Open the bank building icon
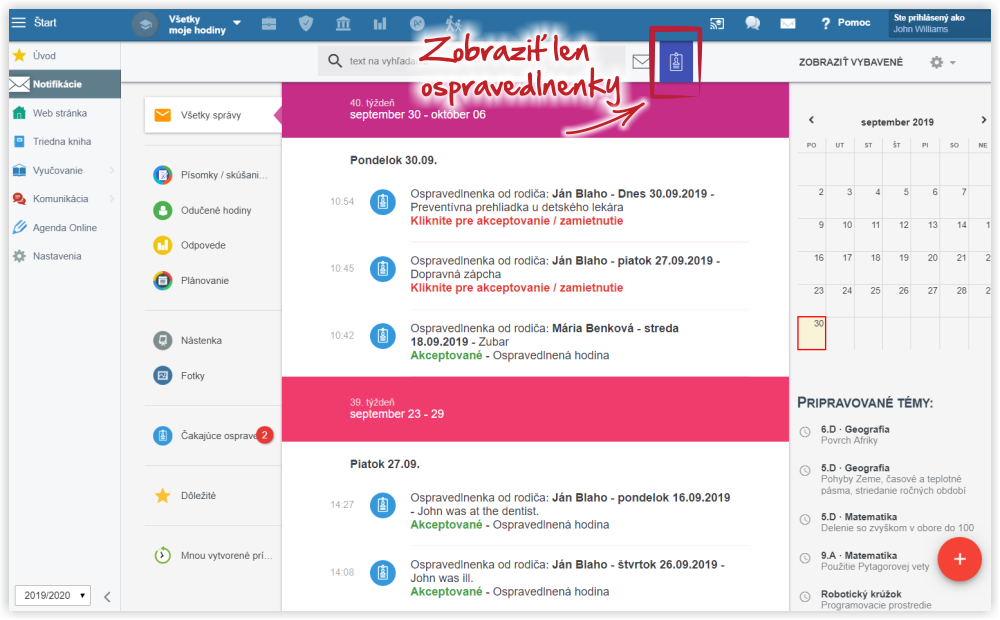The height and width of the screenshot is (620, 1000). tap(343, 24)
